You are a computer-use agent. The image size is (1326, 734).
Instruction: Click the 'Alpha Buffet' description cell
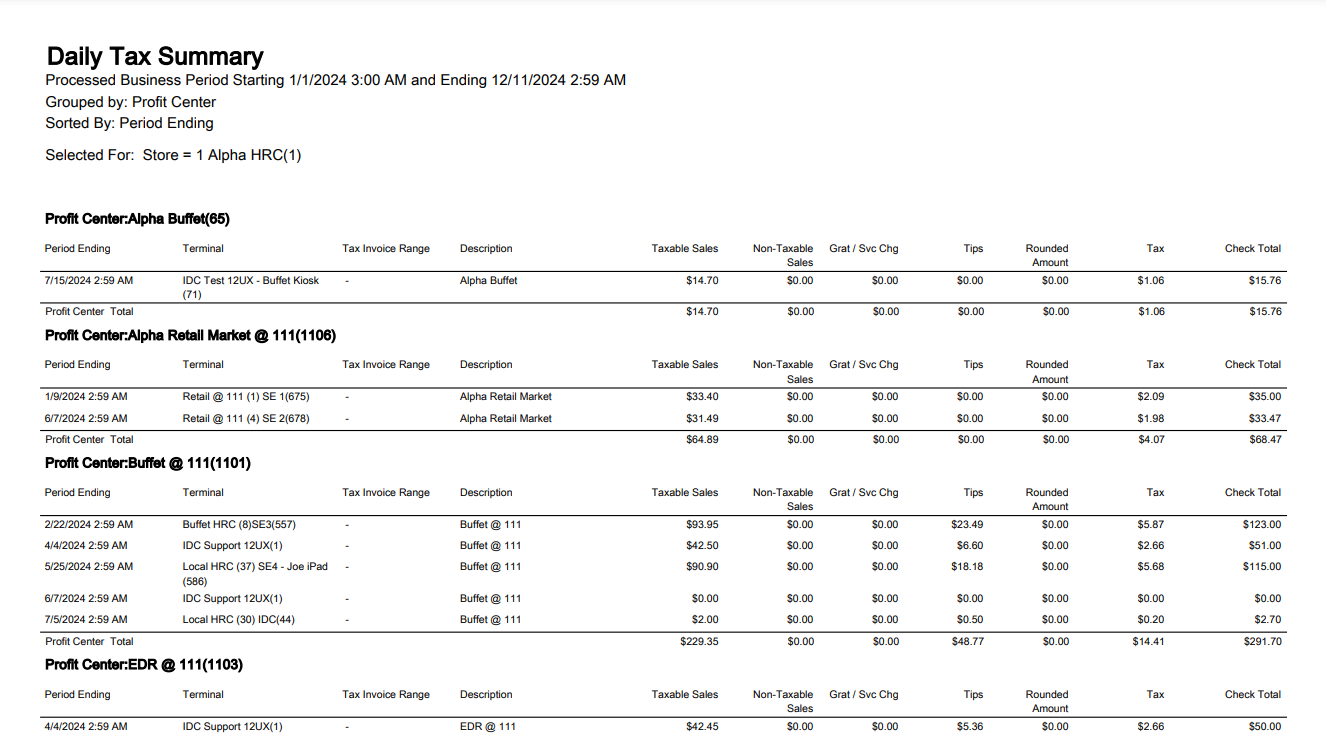489,281
